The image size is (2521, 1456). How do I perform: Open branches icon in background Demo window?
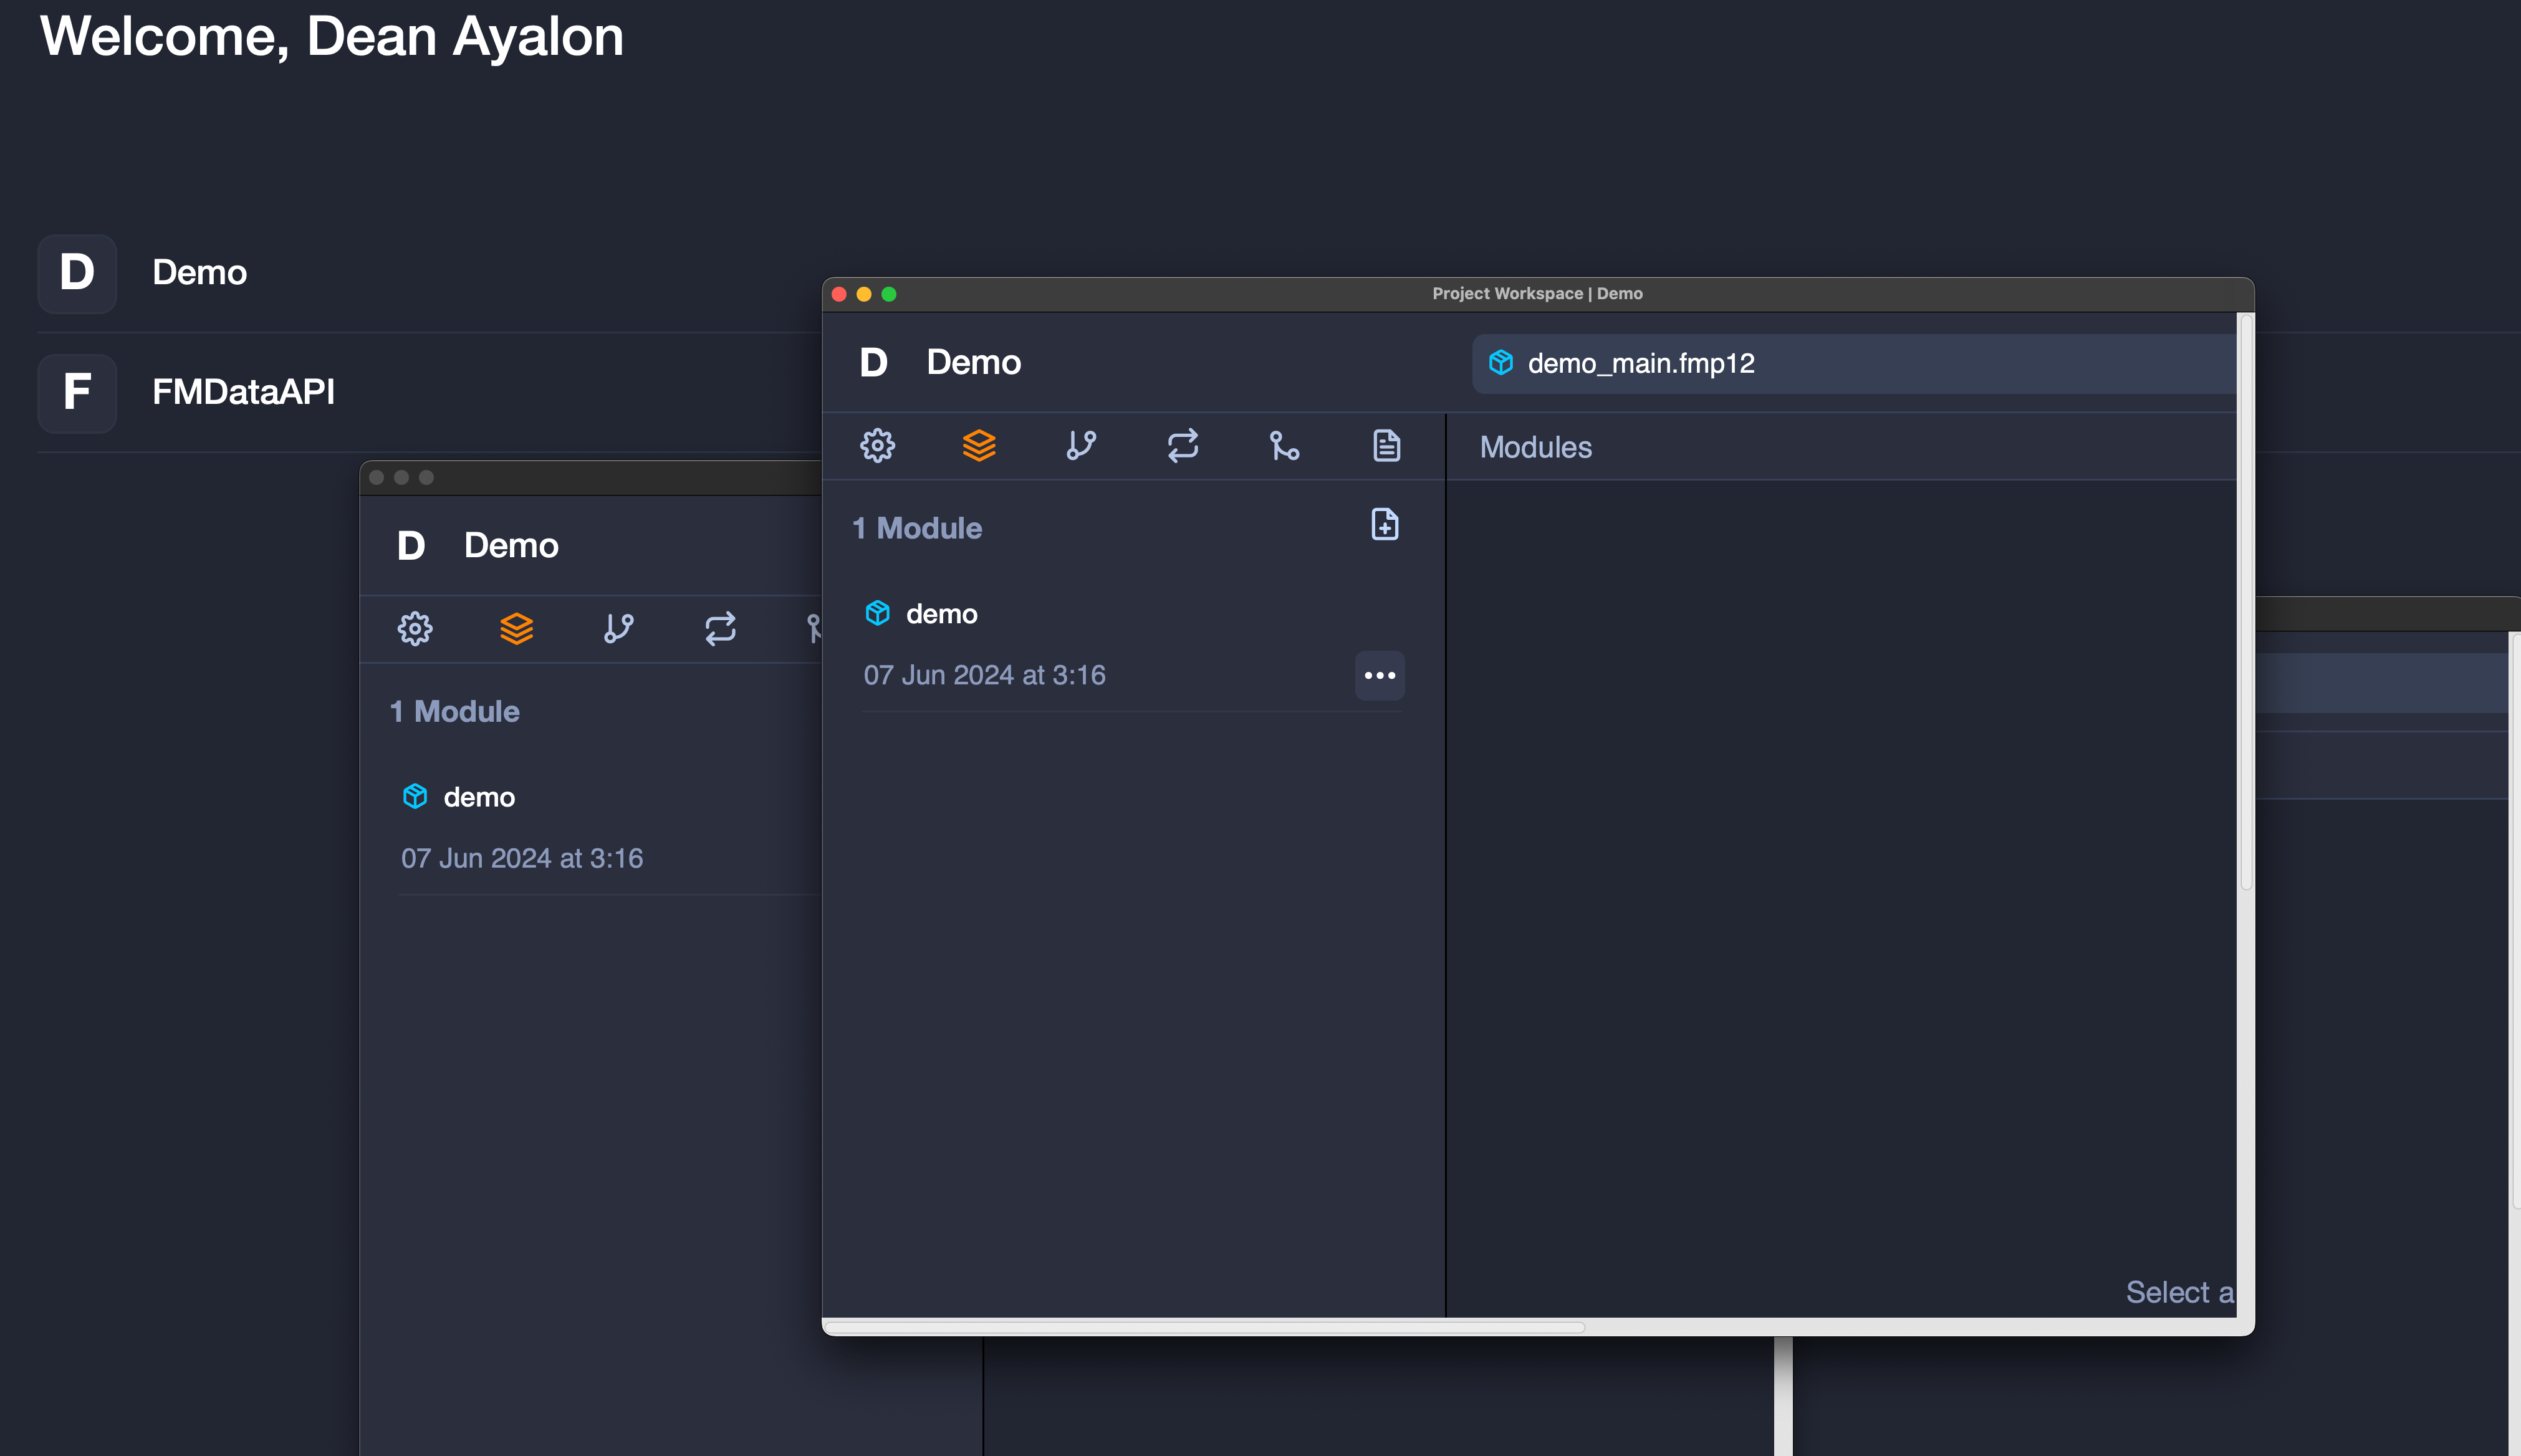[618, 629]
